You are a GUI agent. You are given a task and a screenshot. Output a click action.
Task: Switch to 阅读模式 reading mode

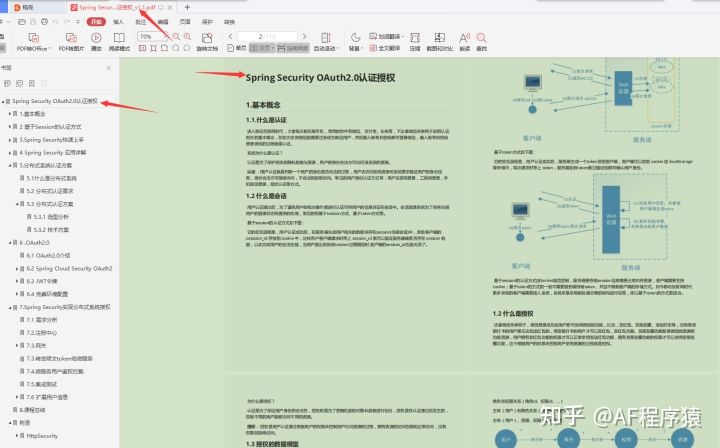point(119,42)
